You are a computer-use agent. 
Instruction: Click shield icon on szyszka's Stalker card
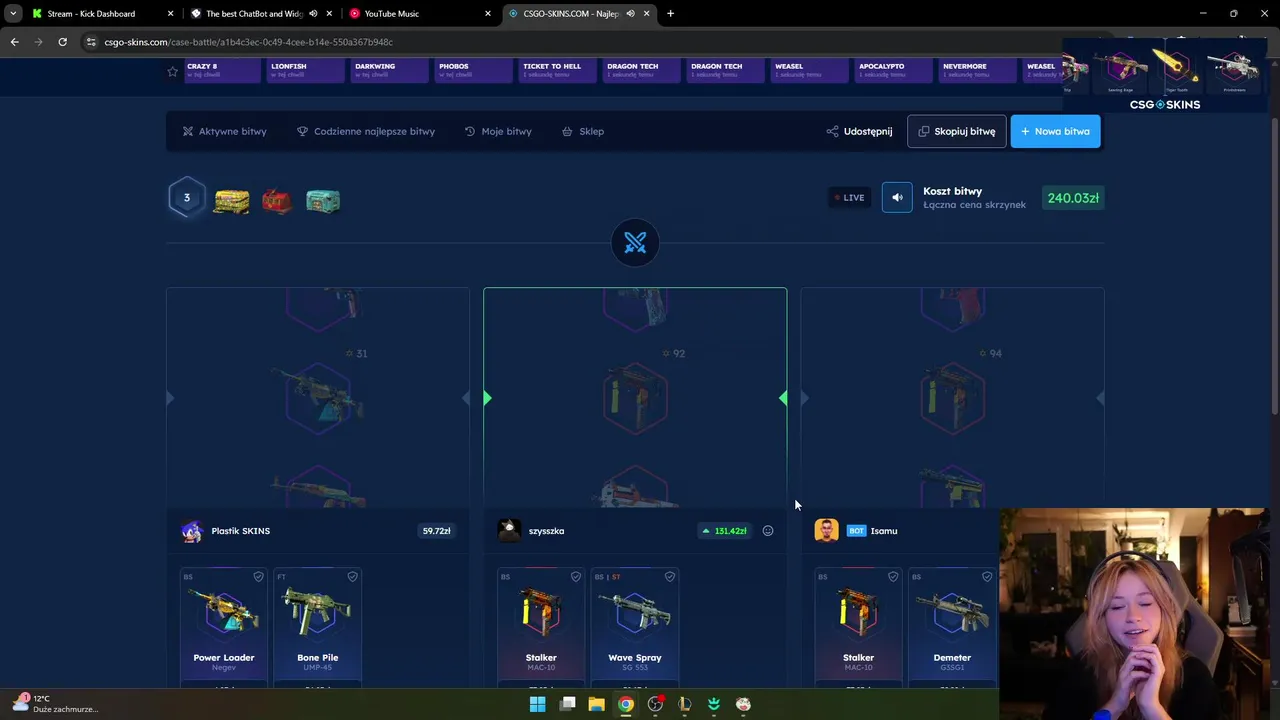click(575, 577)
